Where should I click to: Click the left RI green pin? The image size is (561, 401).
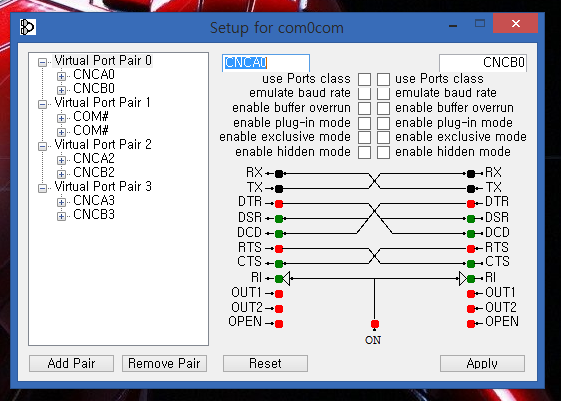(x=279, y=278)
